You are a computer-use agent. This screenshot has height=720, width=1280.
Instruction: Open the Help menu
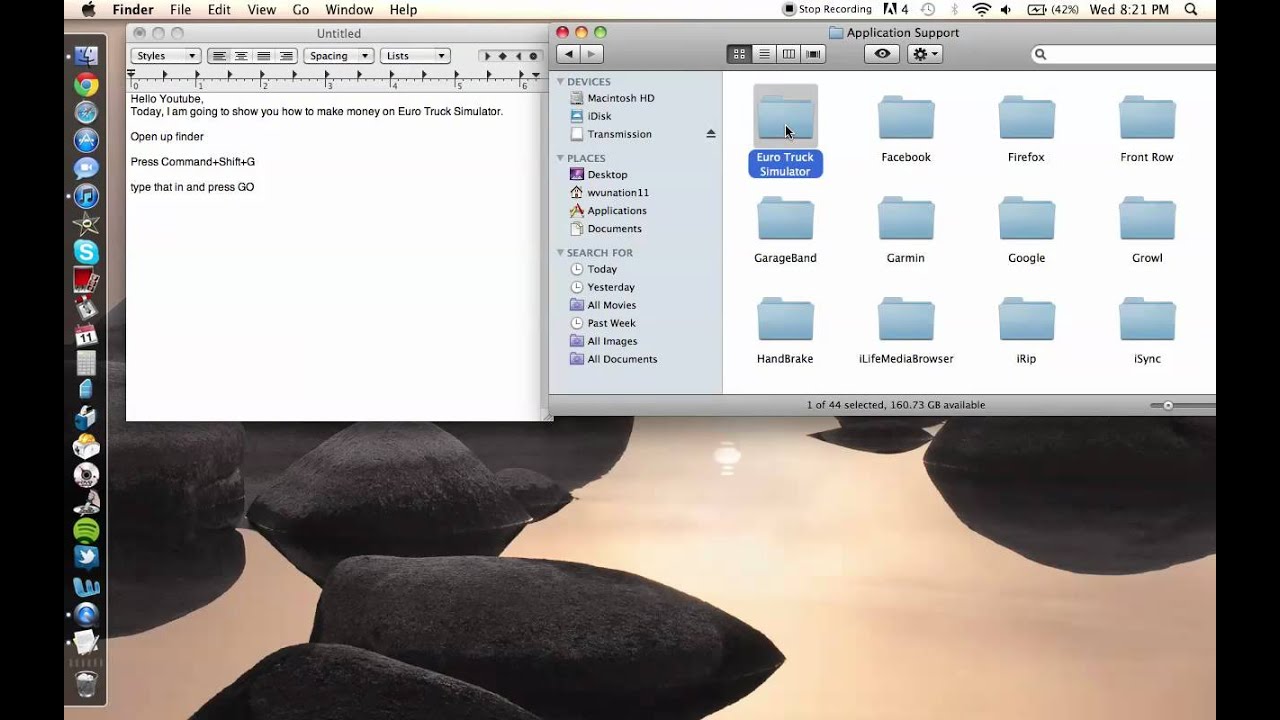point(403,9)
